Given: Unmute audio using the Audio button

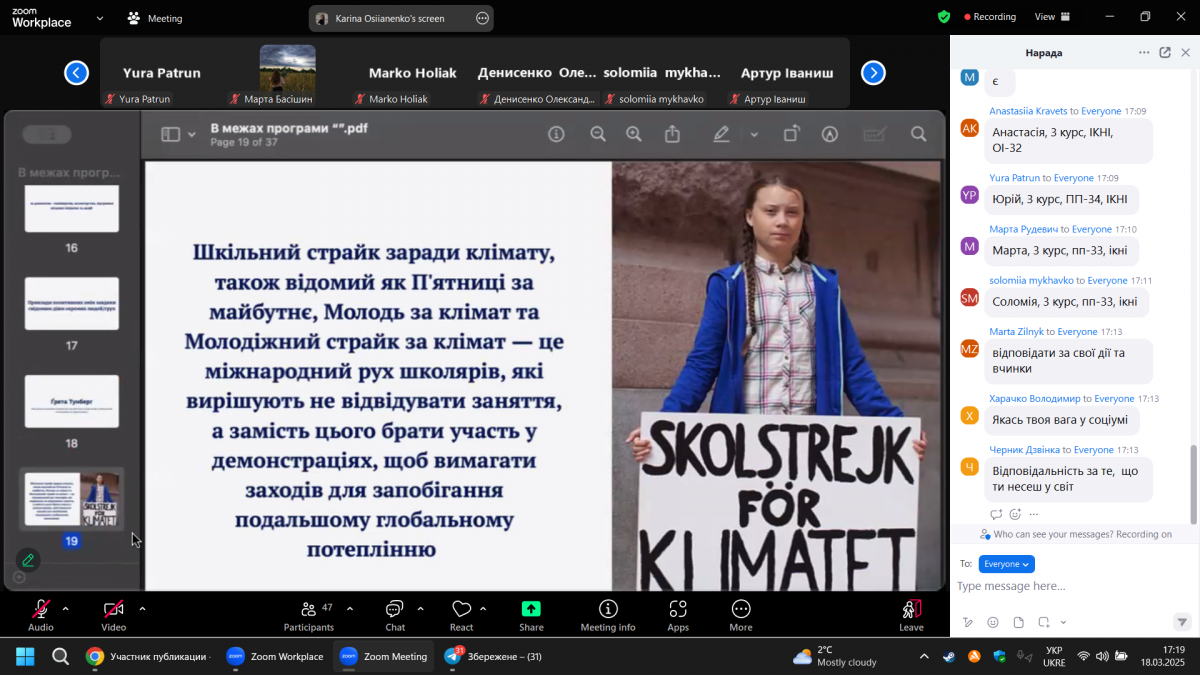Looking at the screenshot, I should (x=40, y=614).
